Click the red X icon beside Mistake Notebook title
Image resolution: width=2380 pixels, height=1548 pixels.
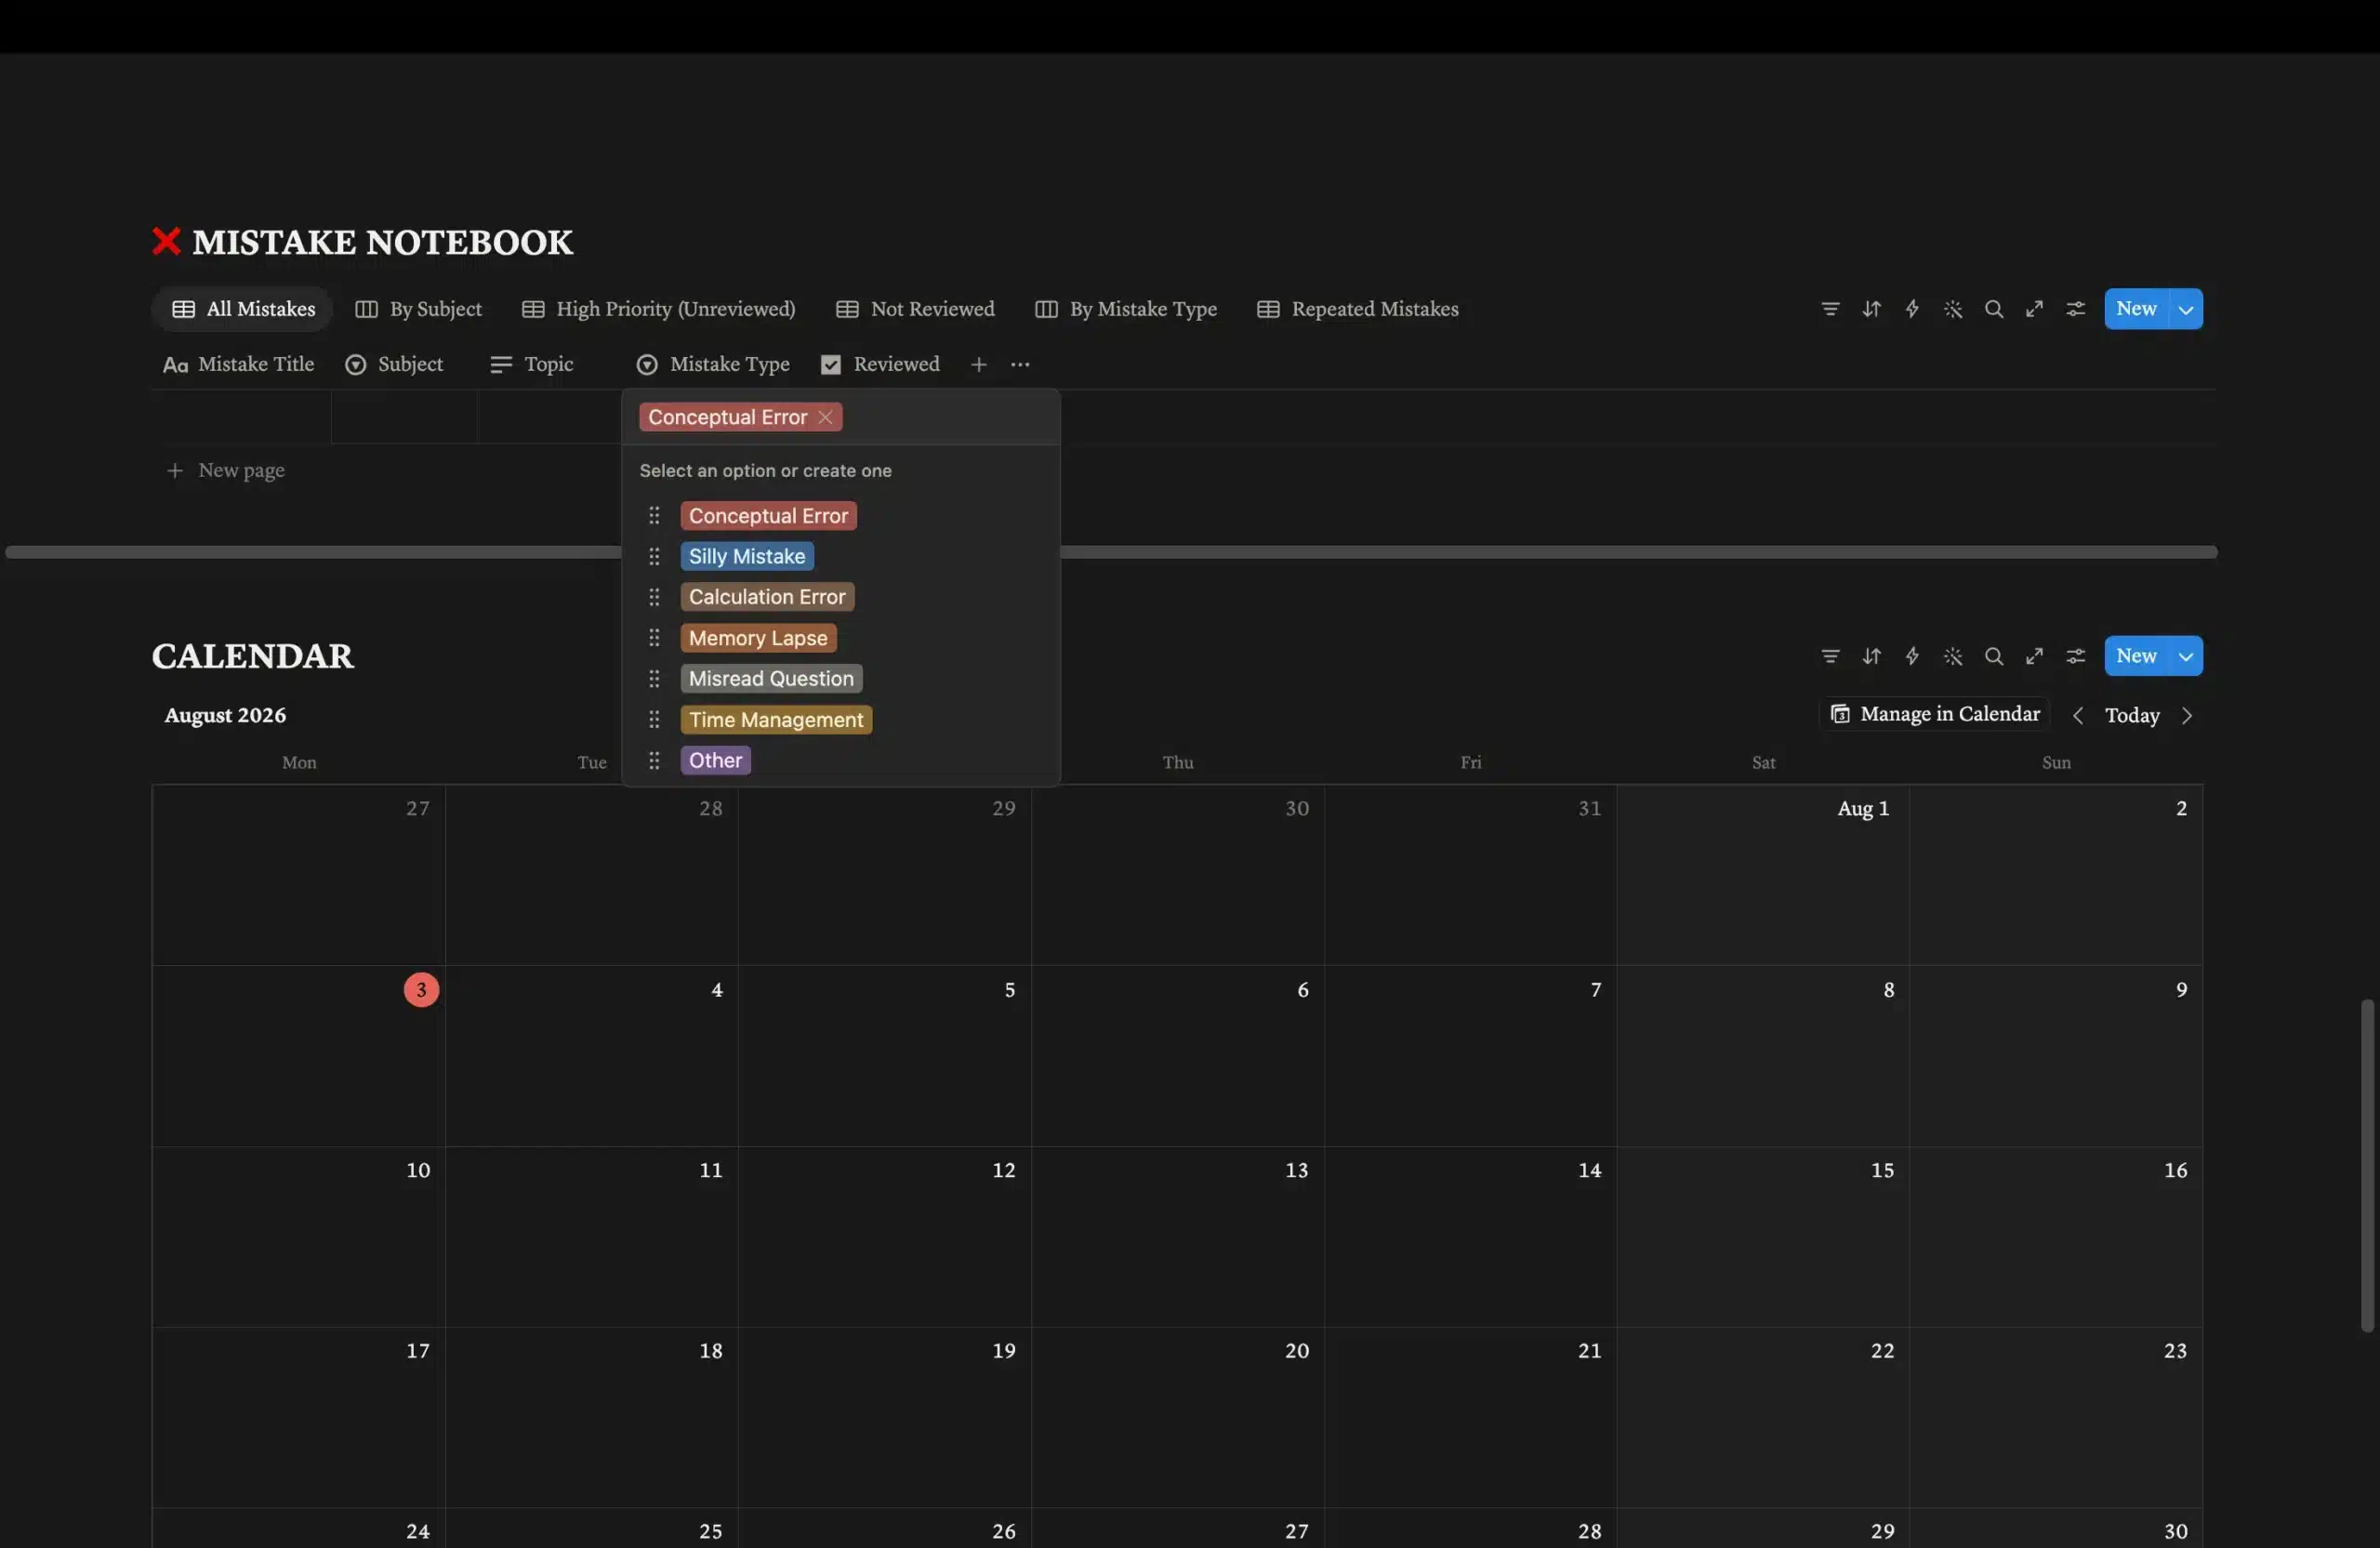point(166,241)
